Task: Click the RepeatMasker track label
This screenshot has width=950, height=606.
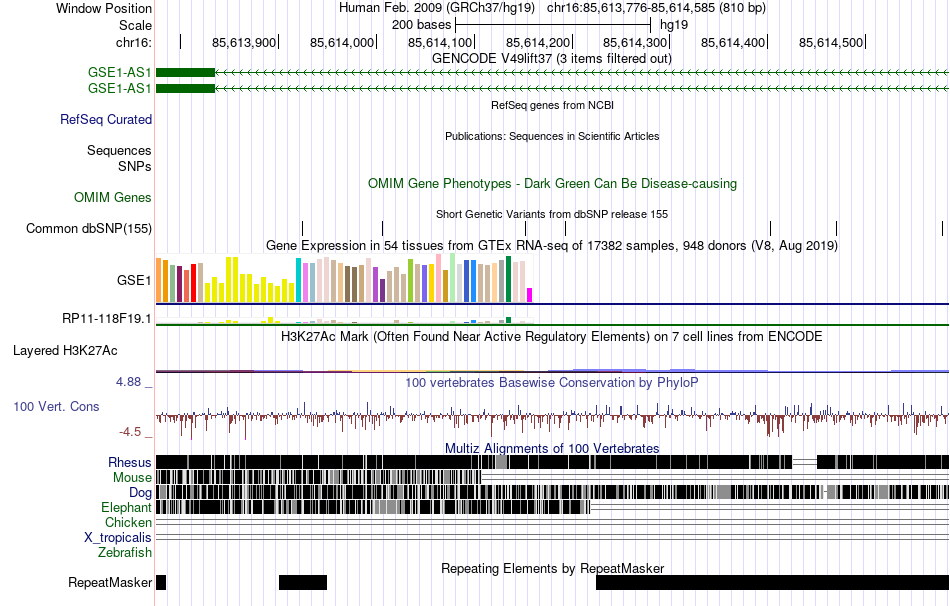Action: tap(110, 582)
